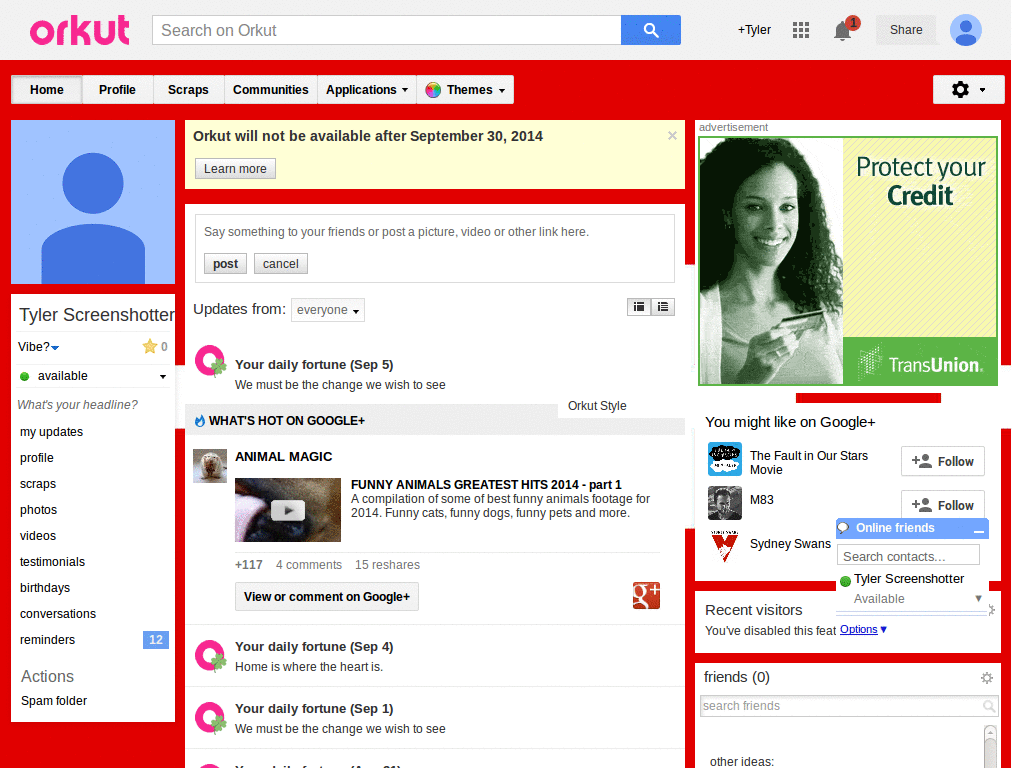Click the Animal Magic avatar thumbnail

click(x=210, y=466)
